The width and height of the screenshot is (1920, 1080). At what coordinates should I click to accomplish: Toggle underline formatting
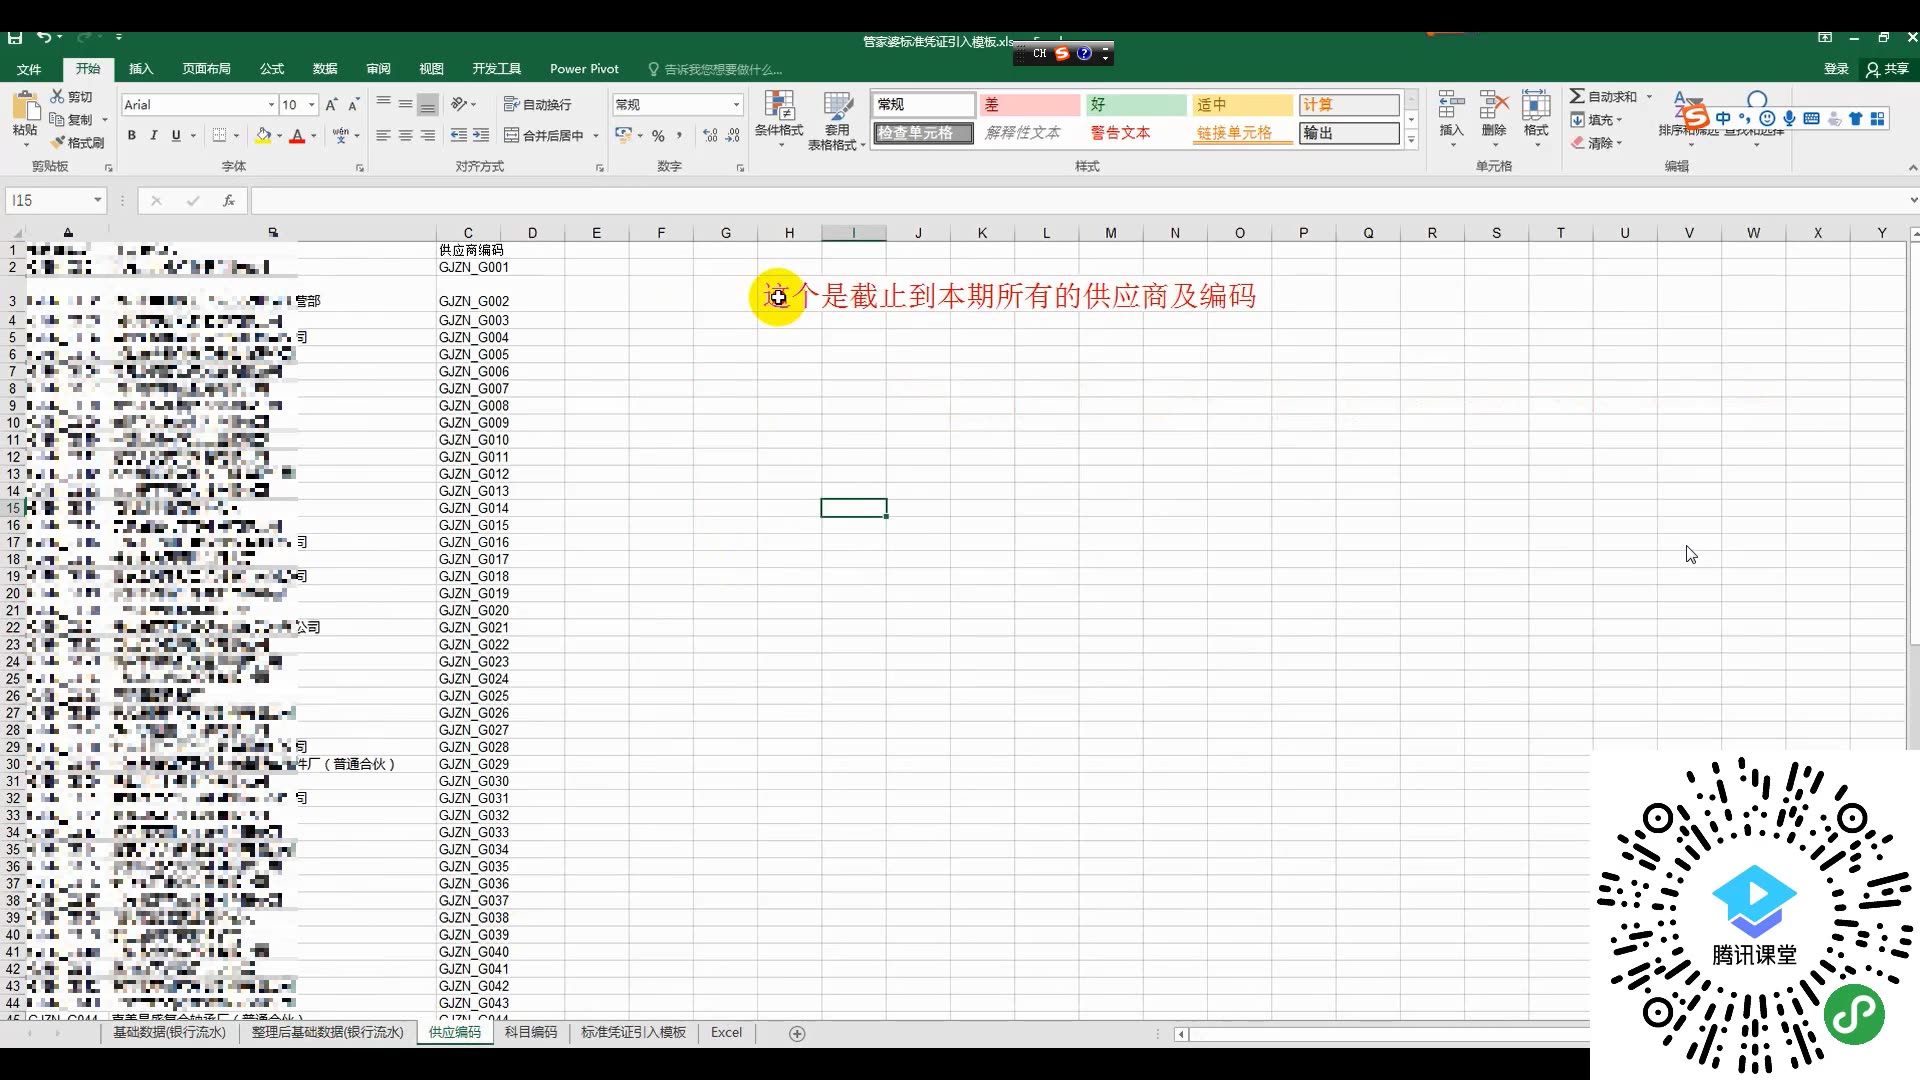click(176, 135)
